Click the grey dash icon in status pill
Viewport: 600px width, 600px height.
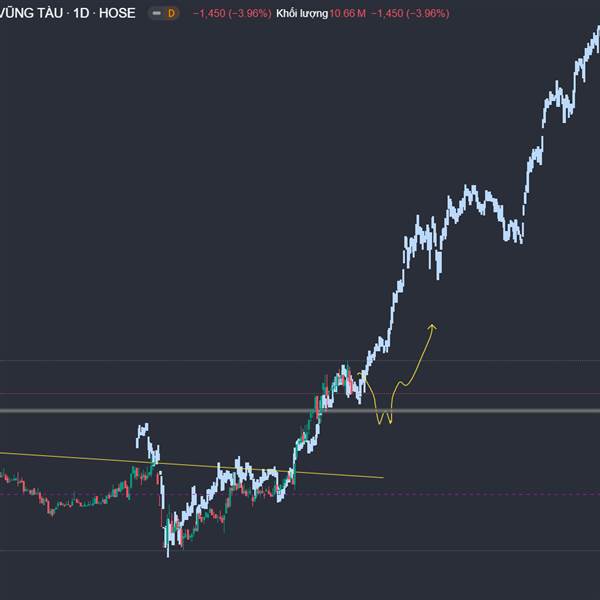point(157,13)
